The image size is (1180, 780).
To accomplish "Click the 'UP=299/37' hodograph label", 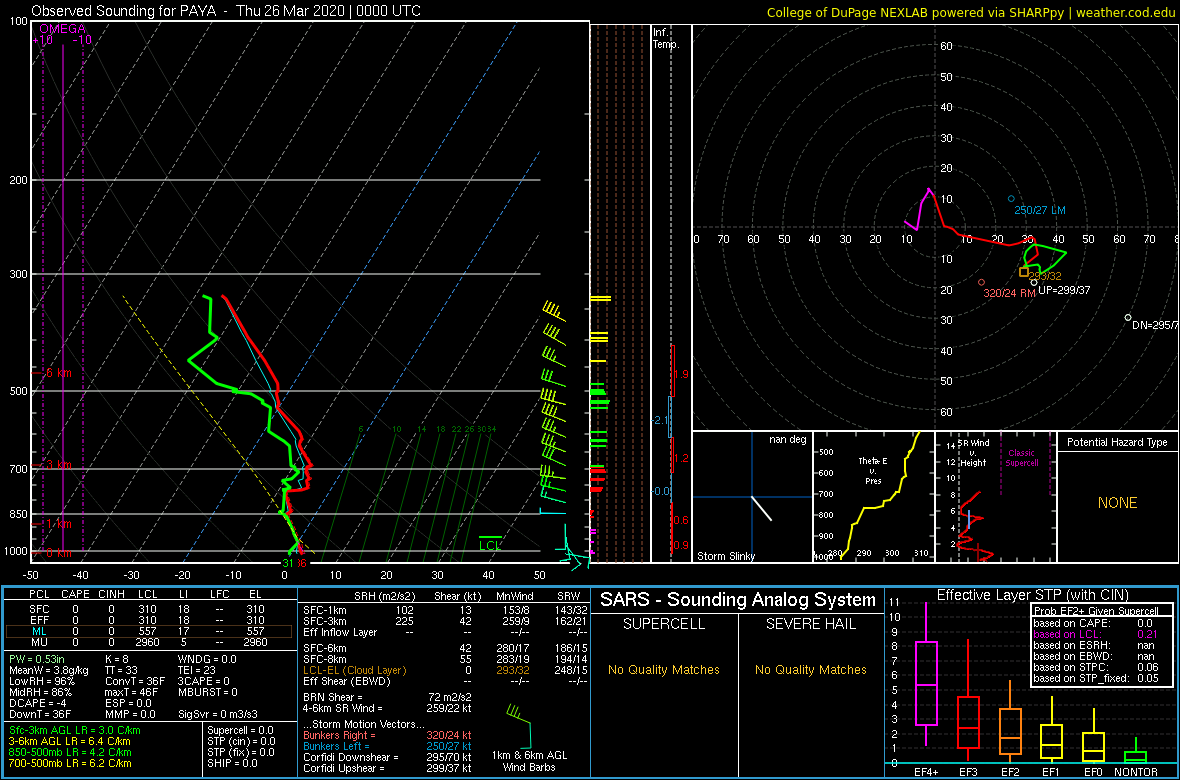I will click(x=1064, y=289).
